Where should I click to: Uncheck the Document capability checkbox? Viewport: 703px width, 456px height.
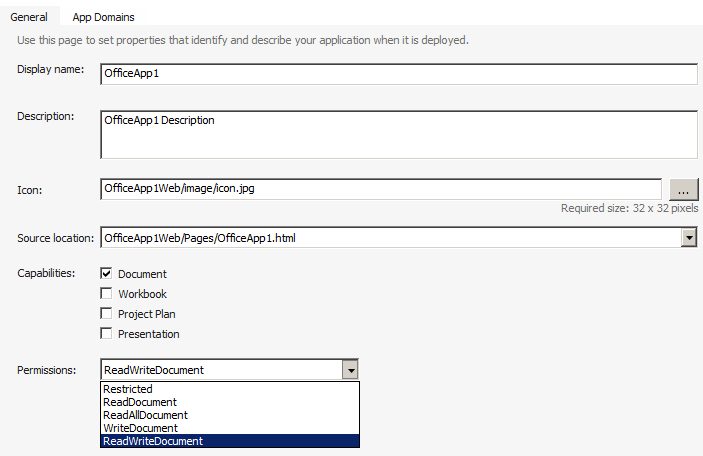pyautogui.click(x=106, y=274)
